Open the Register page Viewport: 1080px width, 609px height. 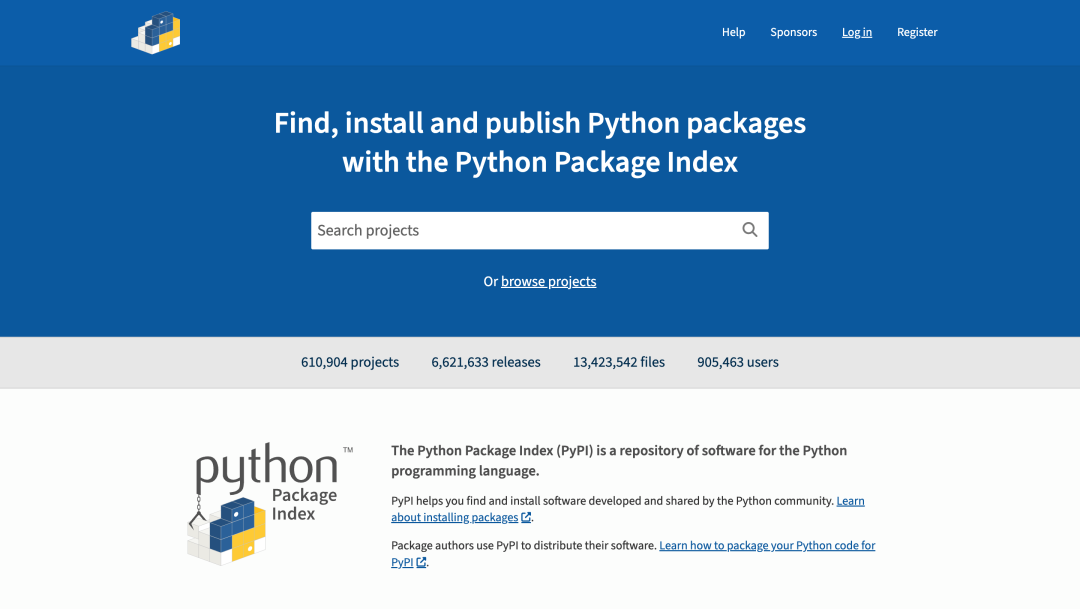(x=917, y=32)
